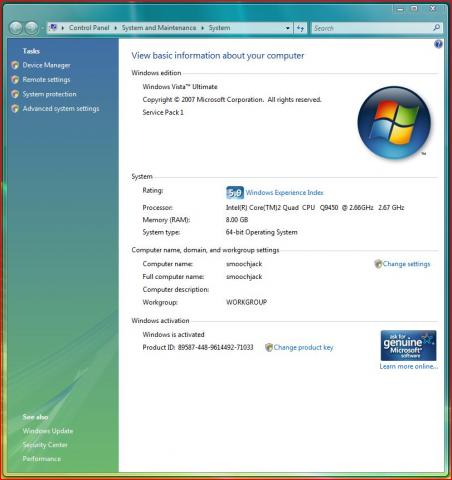Open the help question mark icon
The image size is (452, 480).
click(x=438, y=44)
